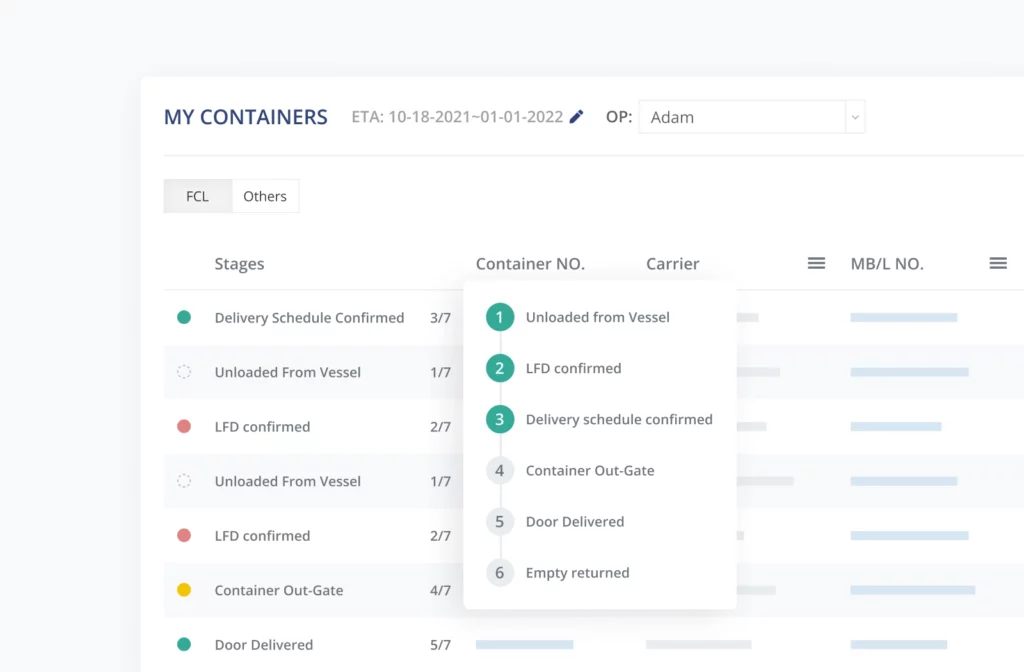Click the ETA date range text
1024x672 pixels.
pos(457,117)
